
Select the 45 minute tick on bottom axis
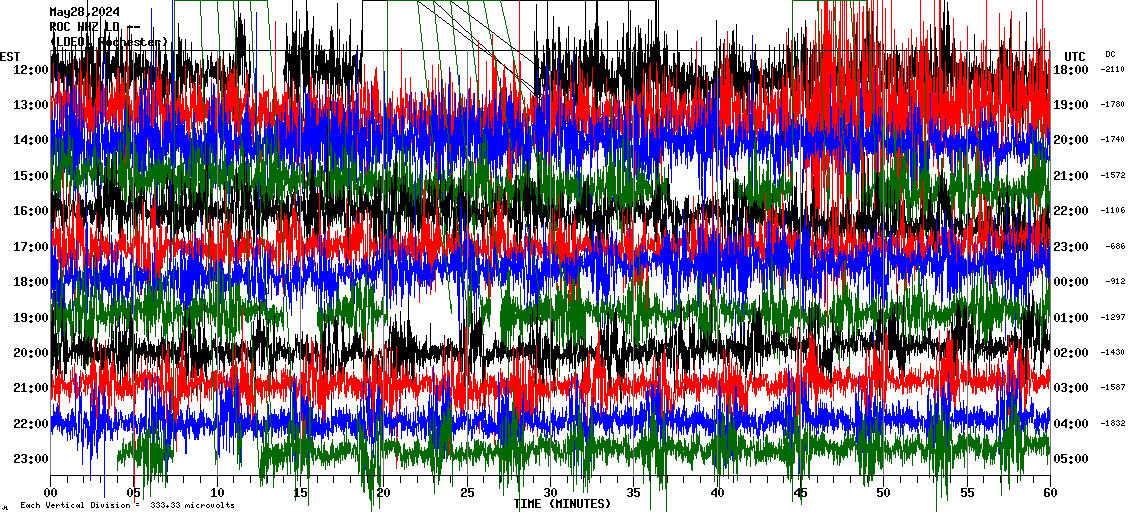tap(800, 493)
